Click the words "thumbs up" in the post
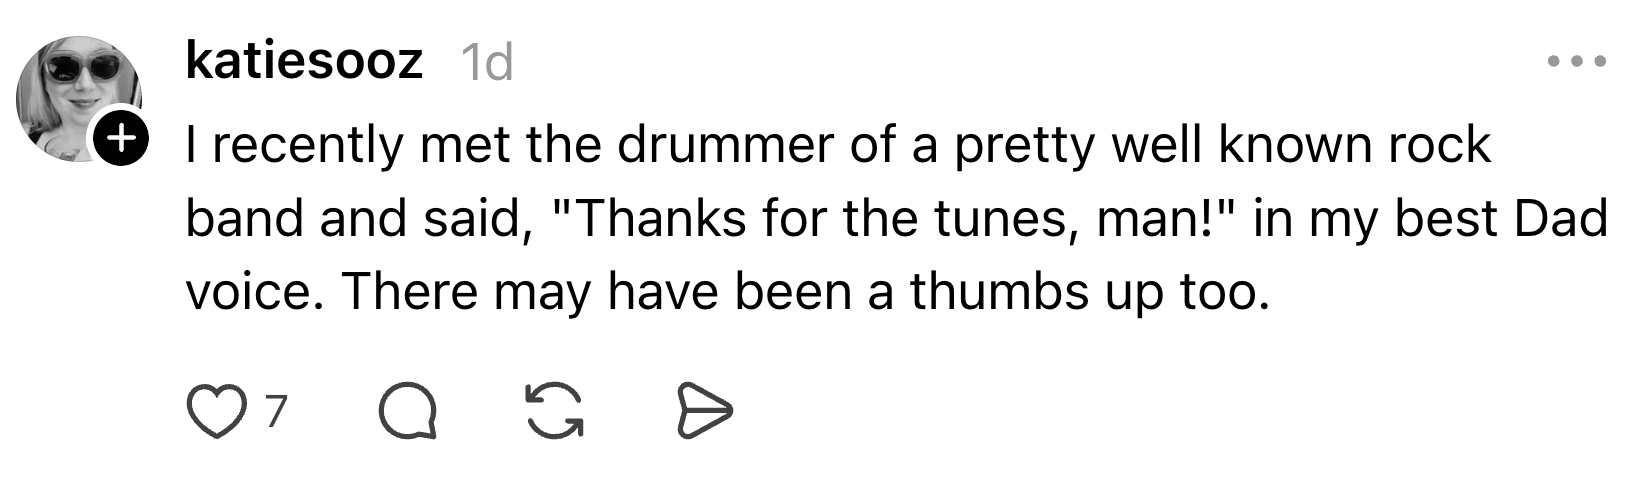 click(x=1029, y=292)
